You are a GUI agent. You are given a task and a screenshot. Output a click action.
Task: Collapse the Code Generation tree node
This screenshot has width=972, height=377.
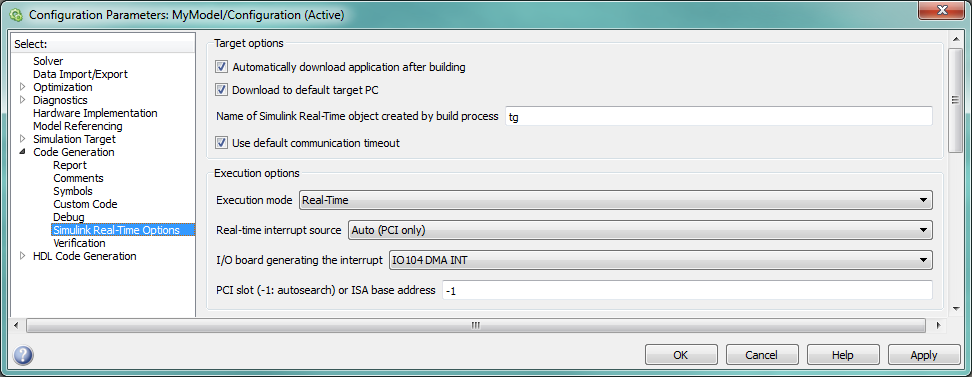tap(23, 152)
